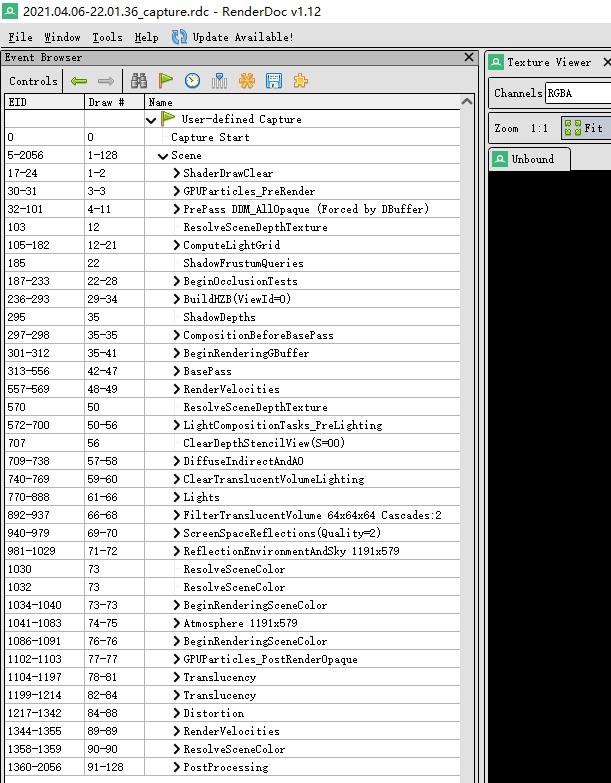
Task: Select Translucency 1104-1197 row
Action: click(x=233, y=677)
